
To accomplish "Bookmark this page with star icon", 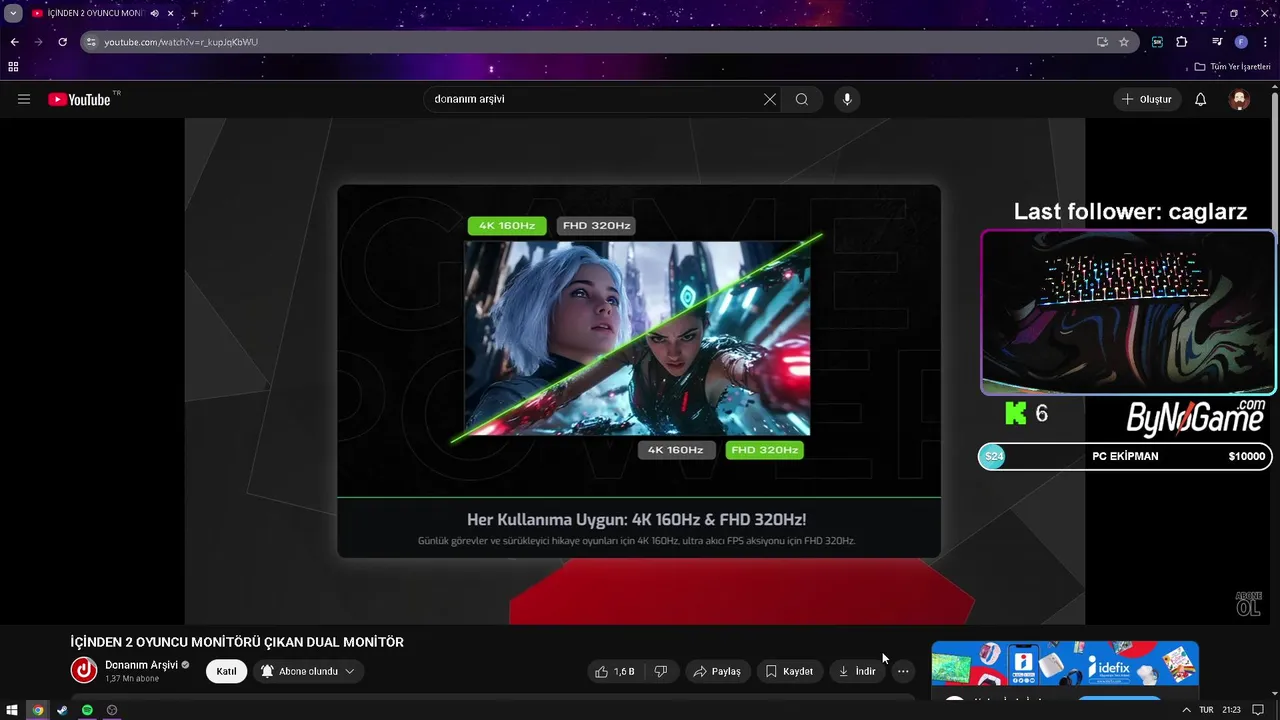I will tap(1124, 42).
